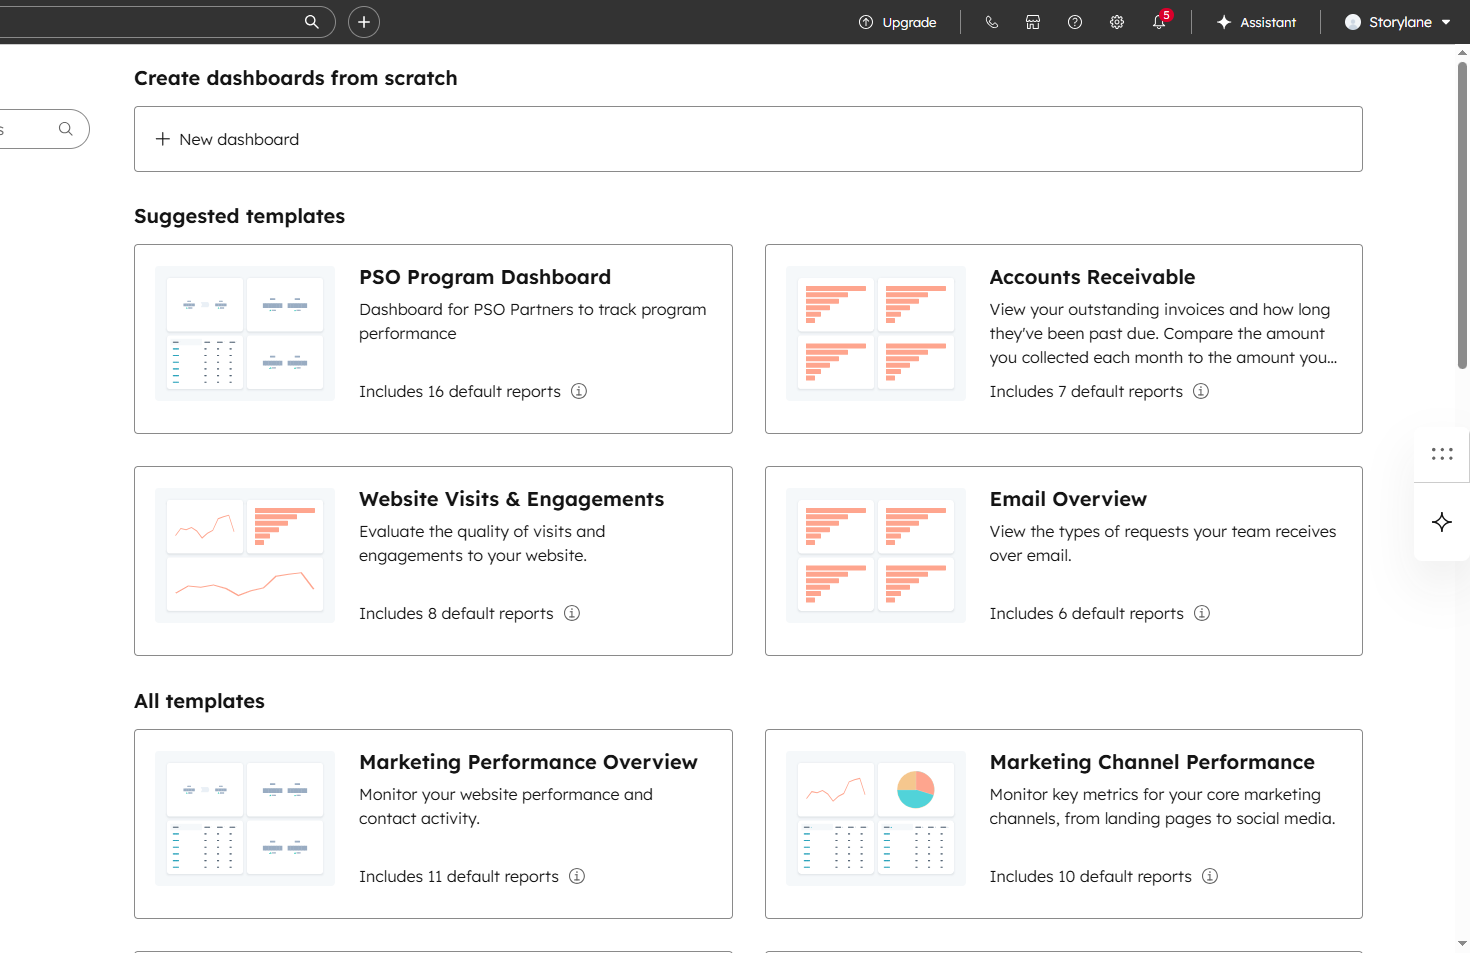Open the Assistant panel
1470x953 pixels.
1256,22
